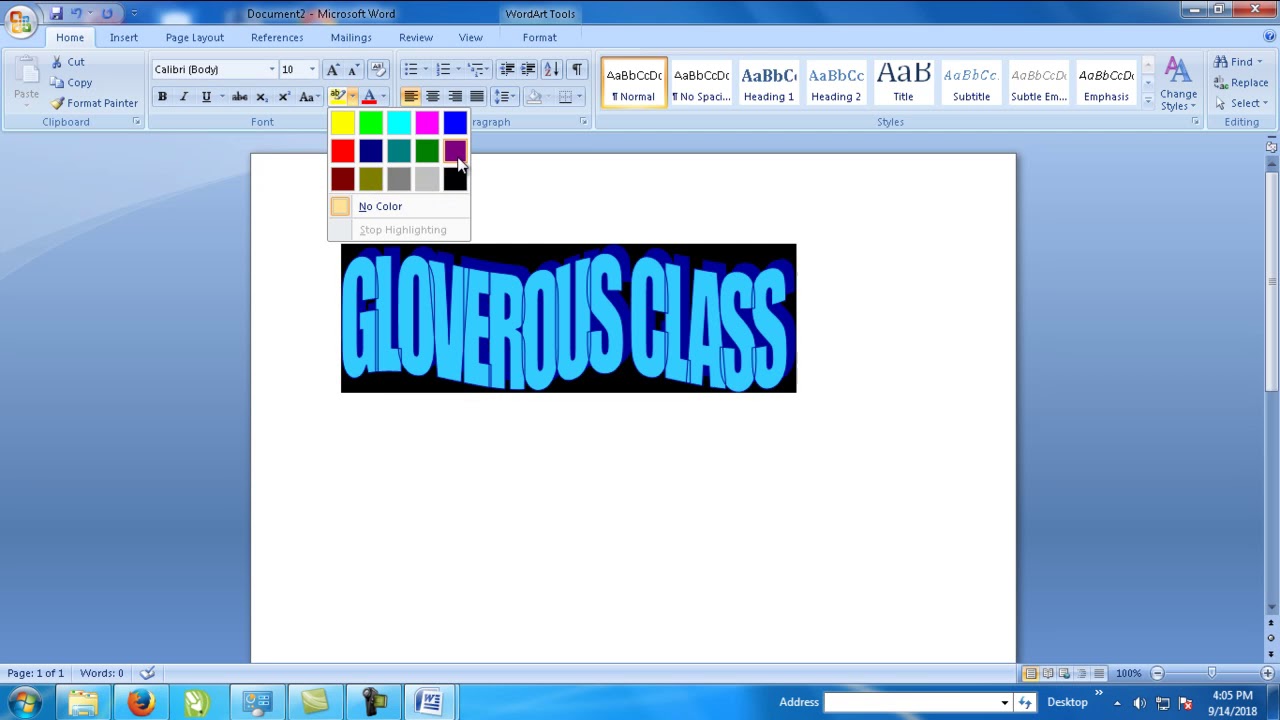Apply Heading 1 style
1280x720 pixels.
coord(768,82)
